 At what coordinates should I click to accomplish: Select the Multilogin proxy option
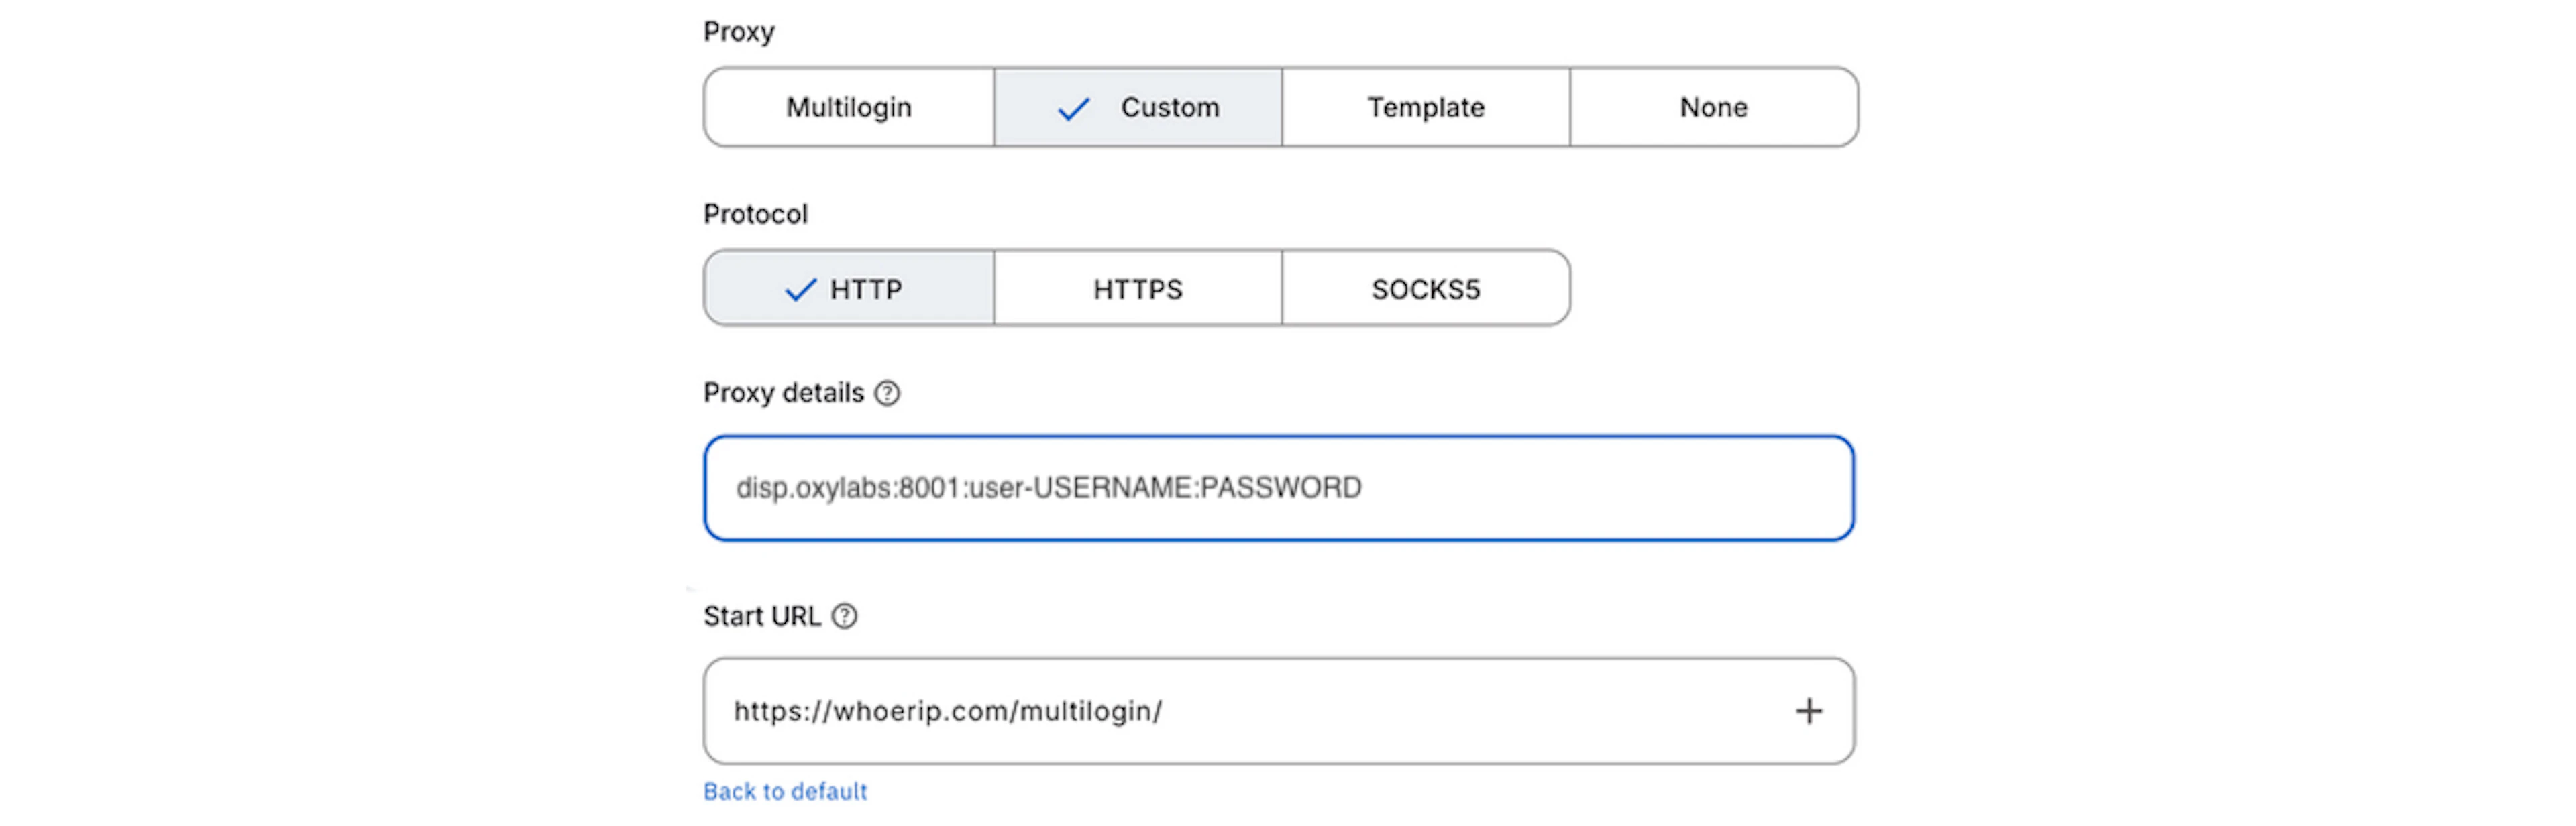849,107
